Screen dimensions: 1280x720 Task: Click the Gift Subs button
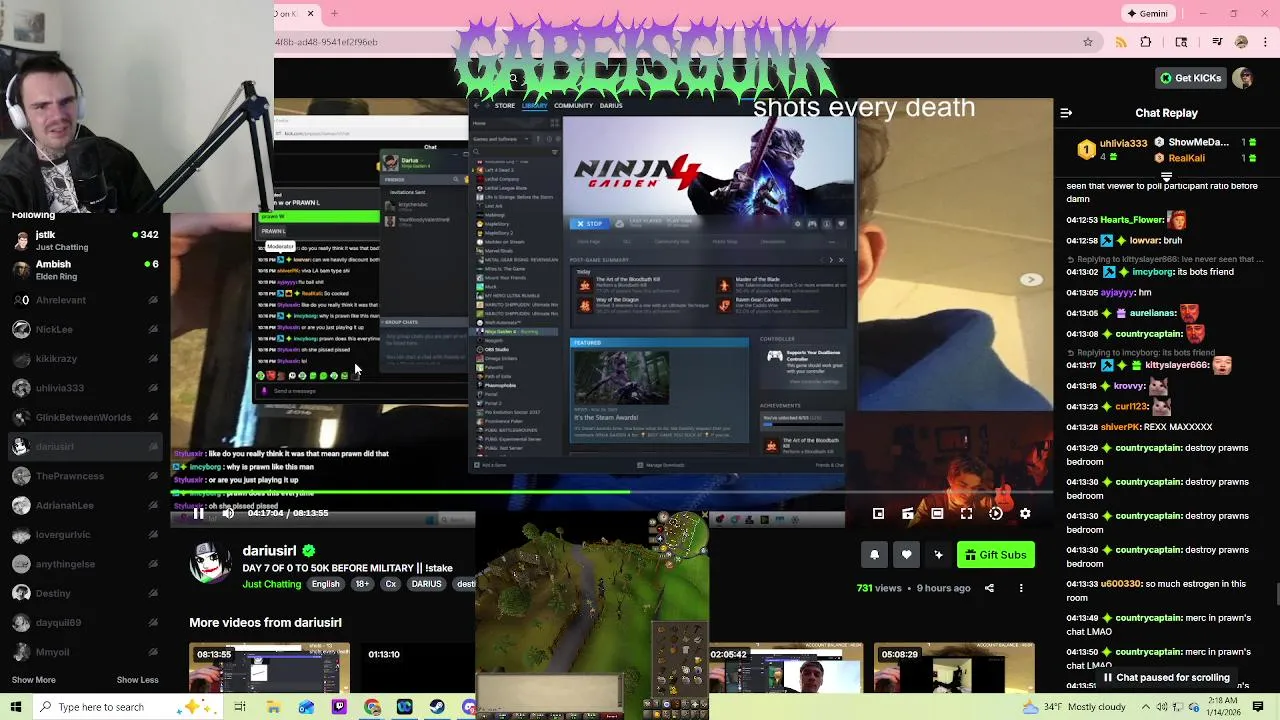(995, 555)
